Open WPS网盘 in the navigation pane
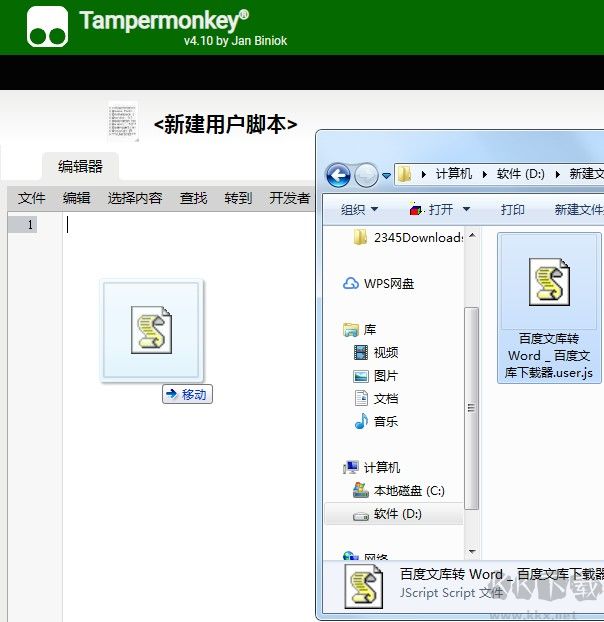Image resolution: width=604 pixels, height=622 pixels. pos(378,284)
